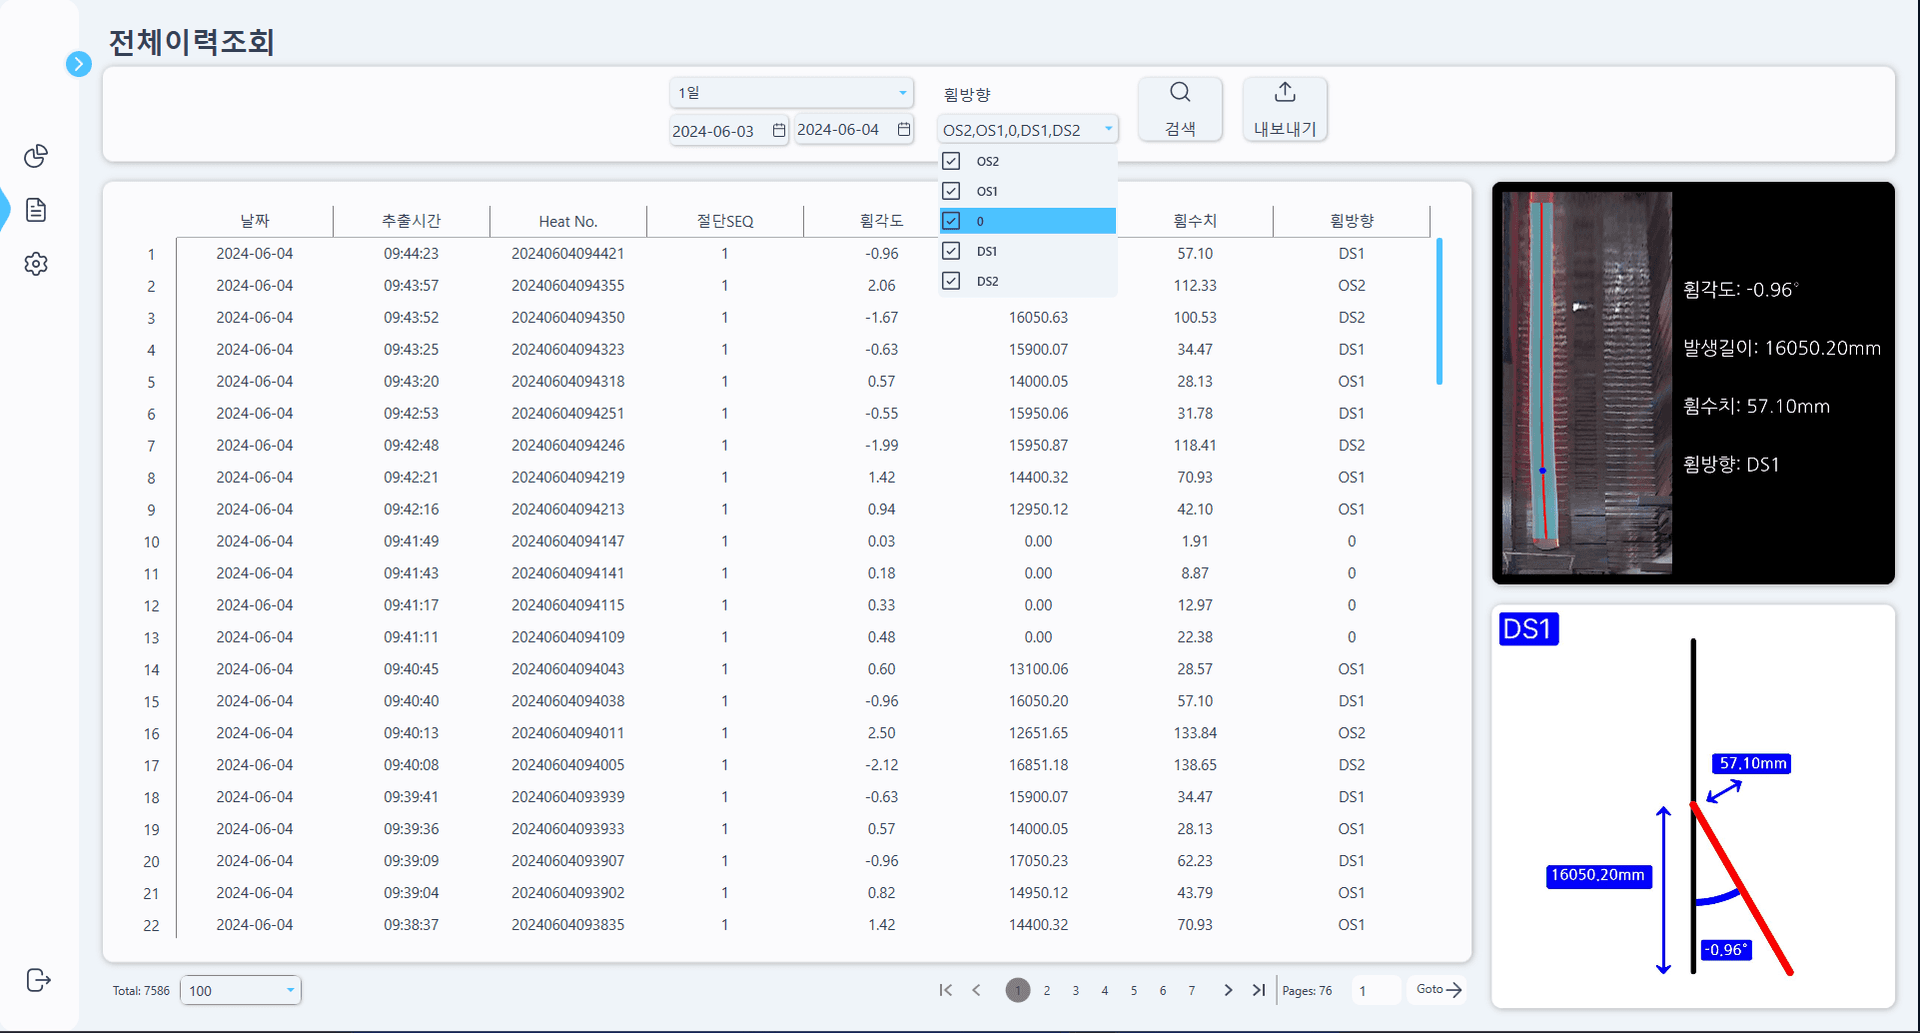Viewport: 1920px width, 1033px height.
Task: Open settings with the gear icon
Action: (x=36, y=264)
